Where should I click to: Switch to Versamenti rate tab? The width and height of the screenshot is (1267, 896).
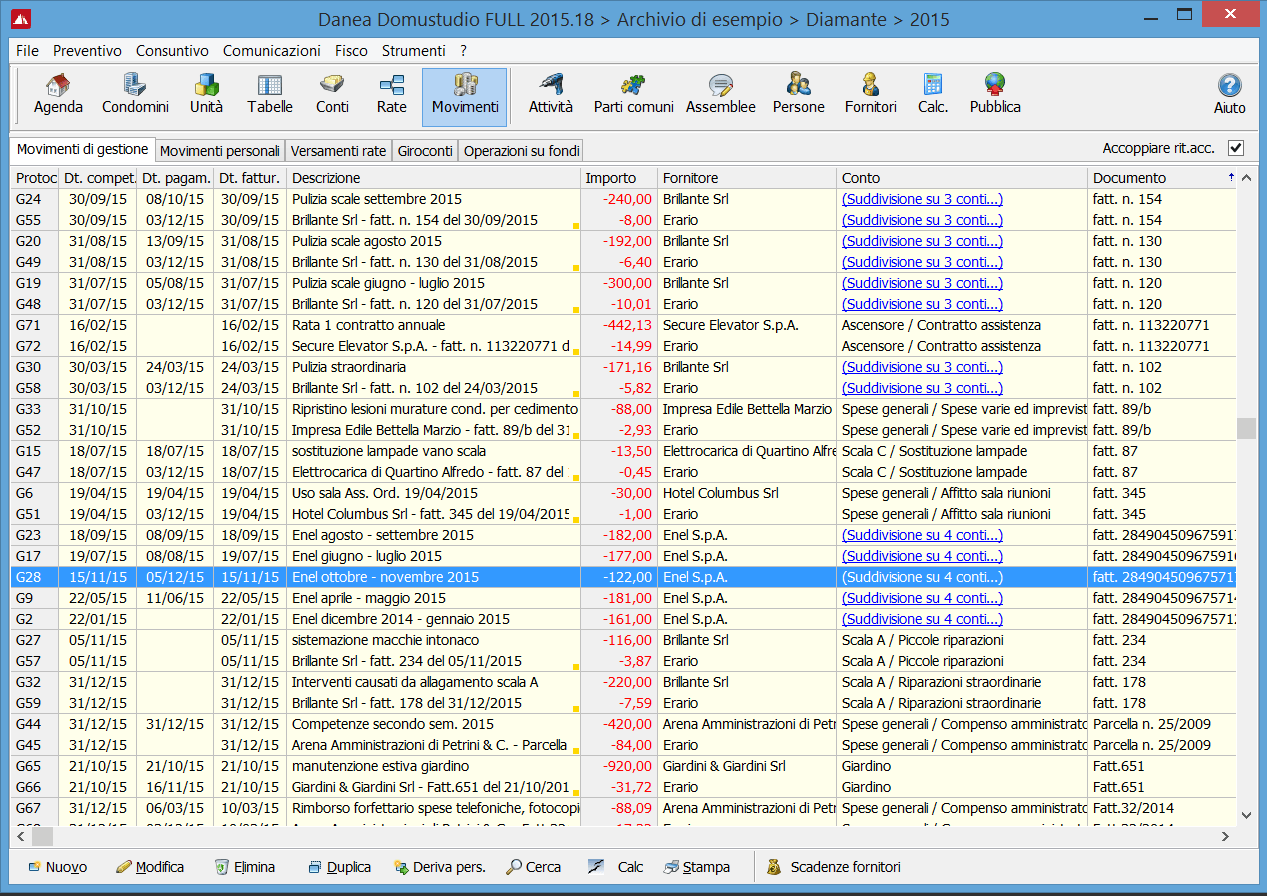click(339, 151)
